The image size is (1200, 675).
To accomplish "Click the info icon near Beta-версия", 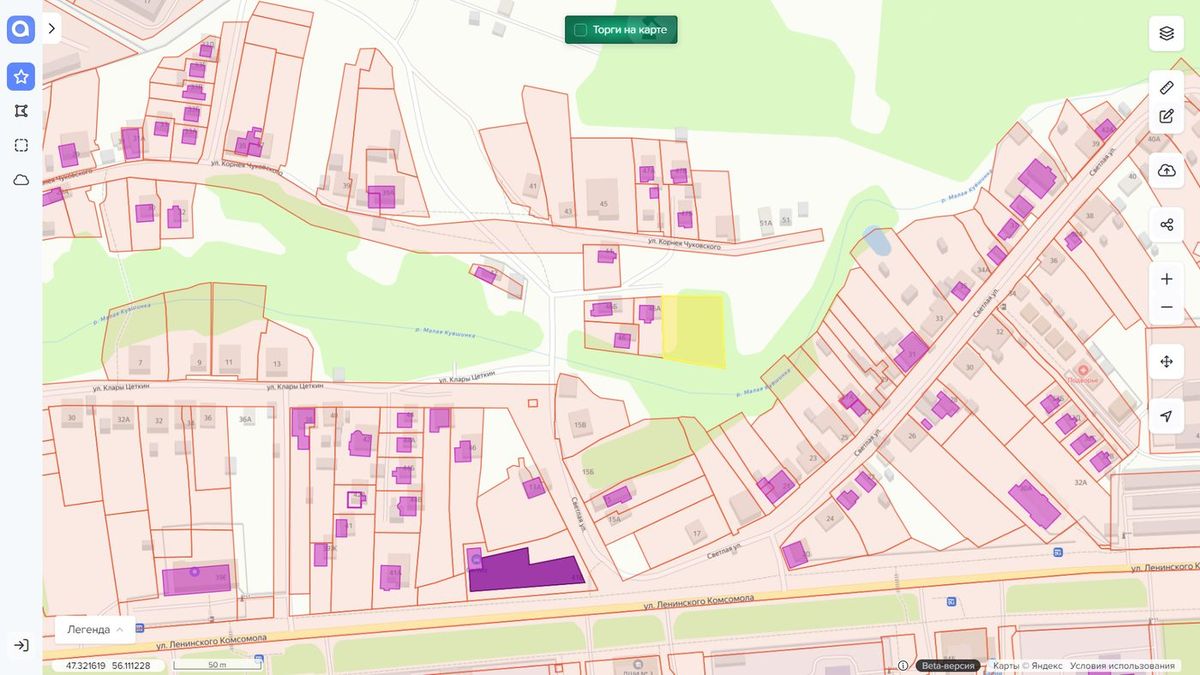I will coord(903,666).
